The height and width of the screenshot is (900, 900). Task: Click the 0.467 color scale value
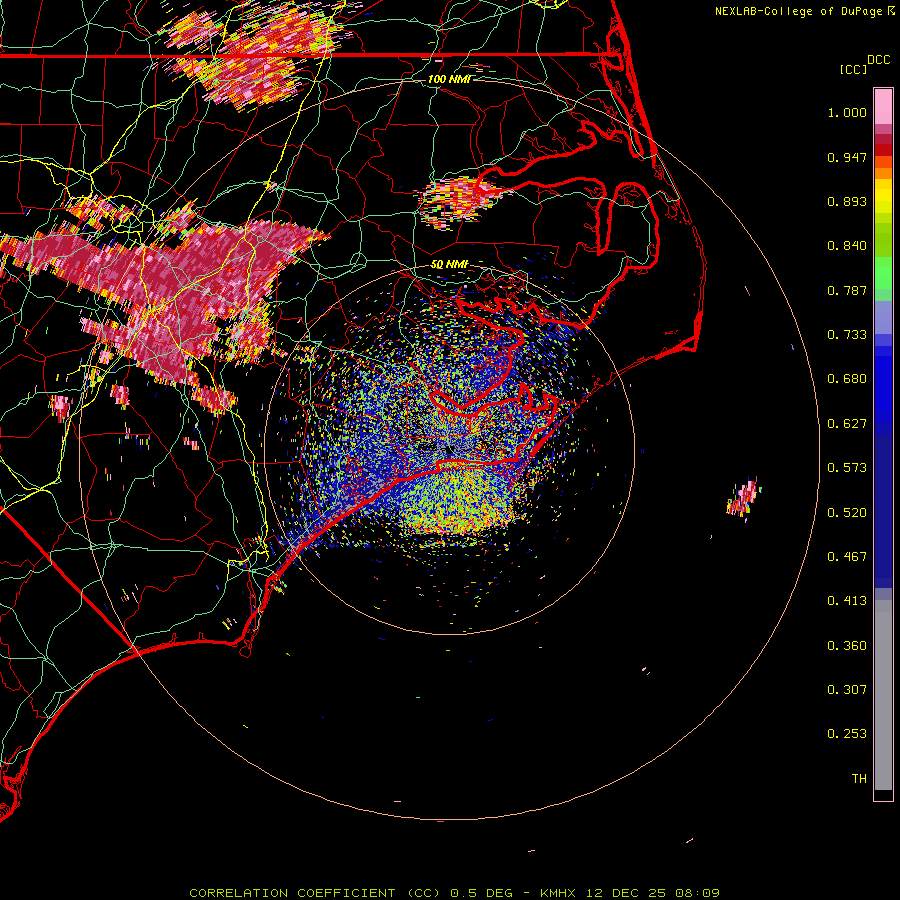pos(847,557)
